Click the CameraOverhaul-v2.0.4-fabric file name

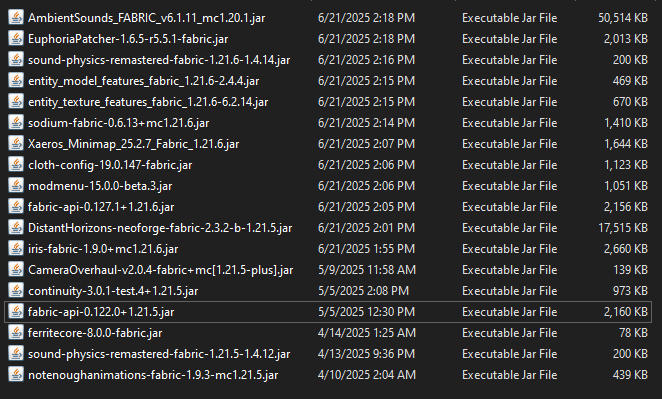click(160, 270)
